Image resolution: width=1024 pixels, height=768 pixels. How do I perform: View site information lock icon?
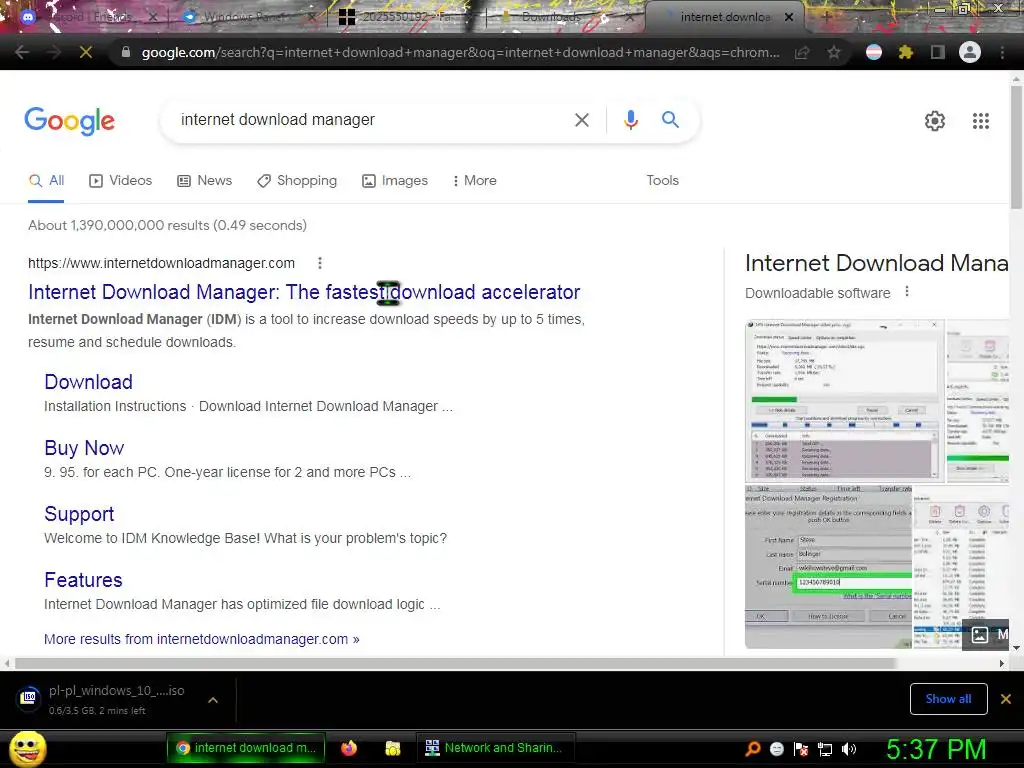click(126, 52)
